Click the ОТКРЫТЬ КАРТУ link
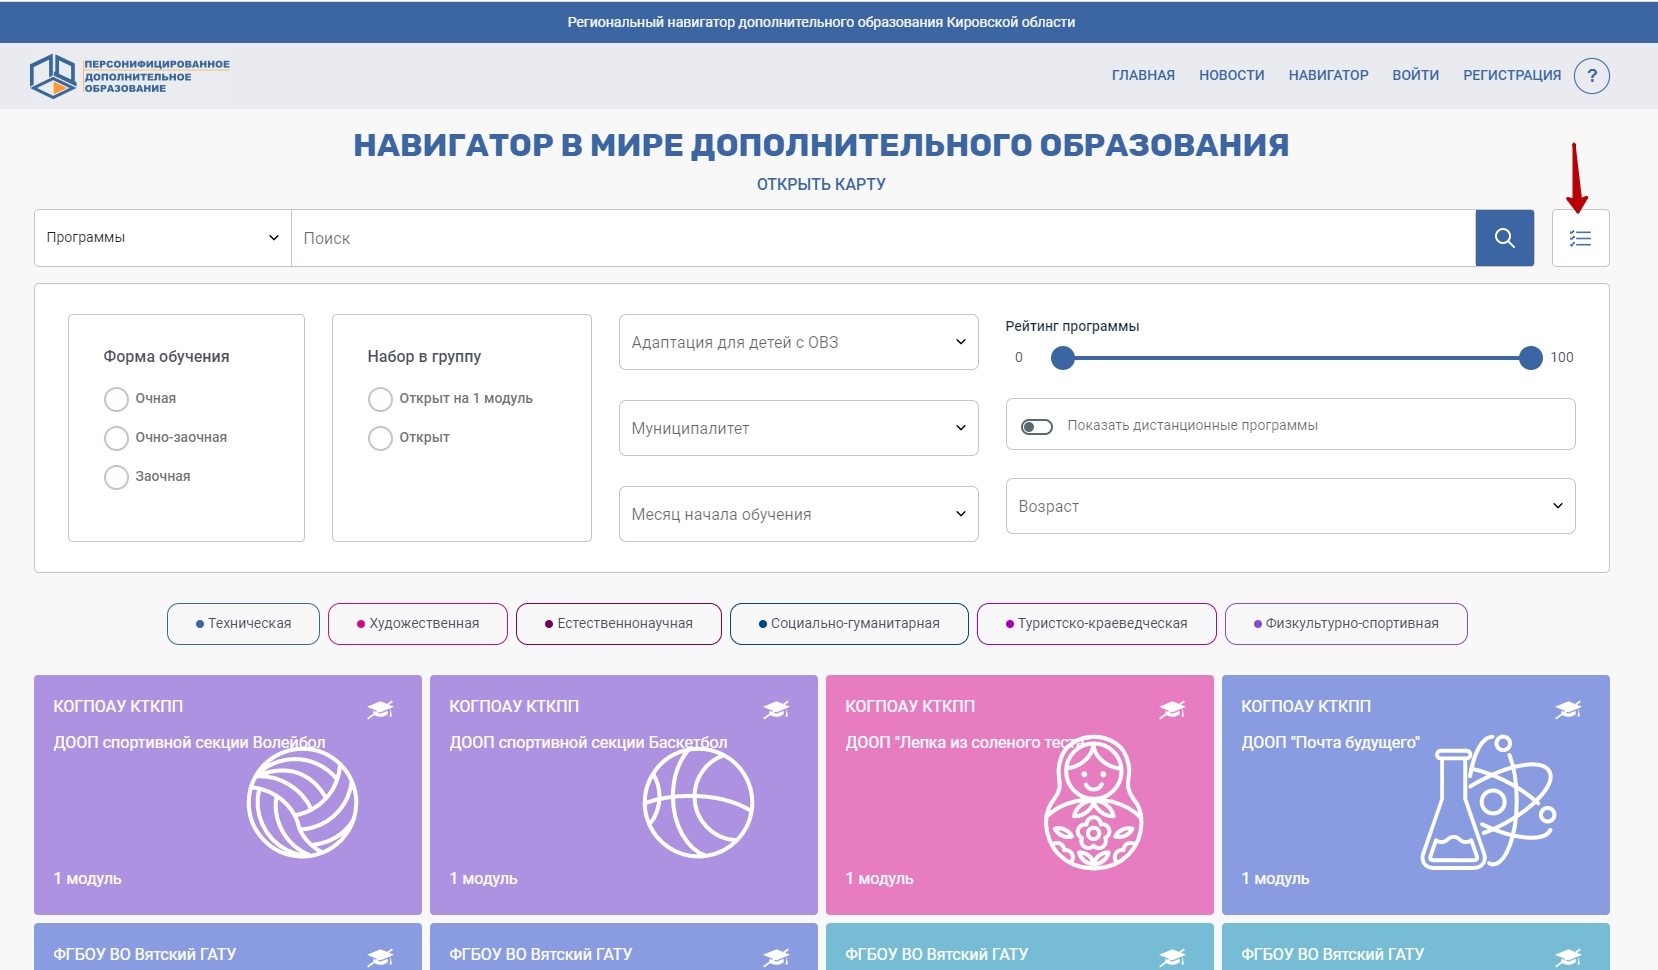 [x=821, y=184]
